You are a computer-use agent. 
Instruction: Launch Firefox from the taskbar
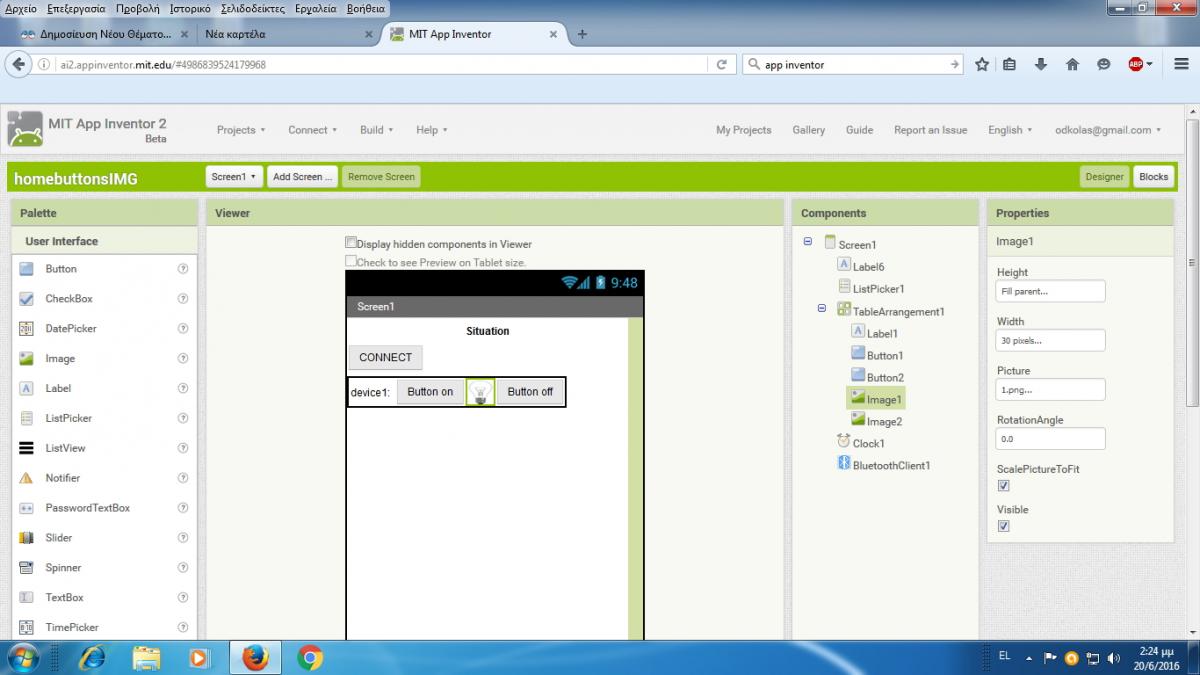(255, 657)
